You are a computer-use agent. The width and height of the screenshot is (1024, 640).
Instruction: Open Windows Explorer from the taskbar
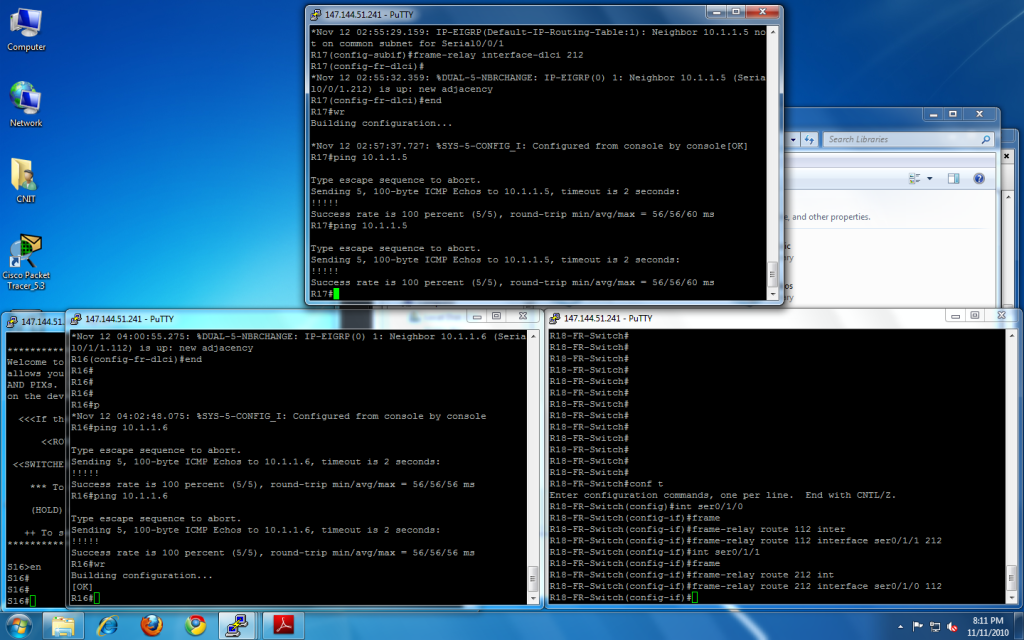tap(64, 625)
